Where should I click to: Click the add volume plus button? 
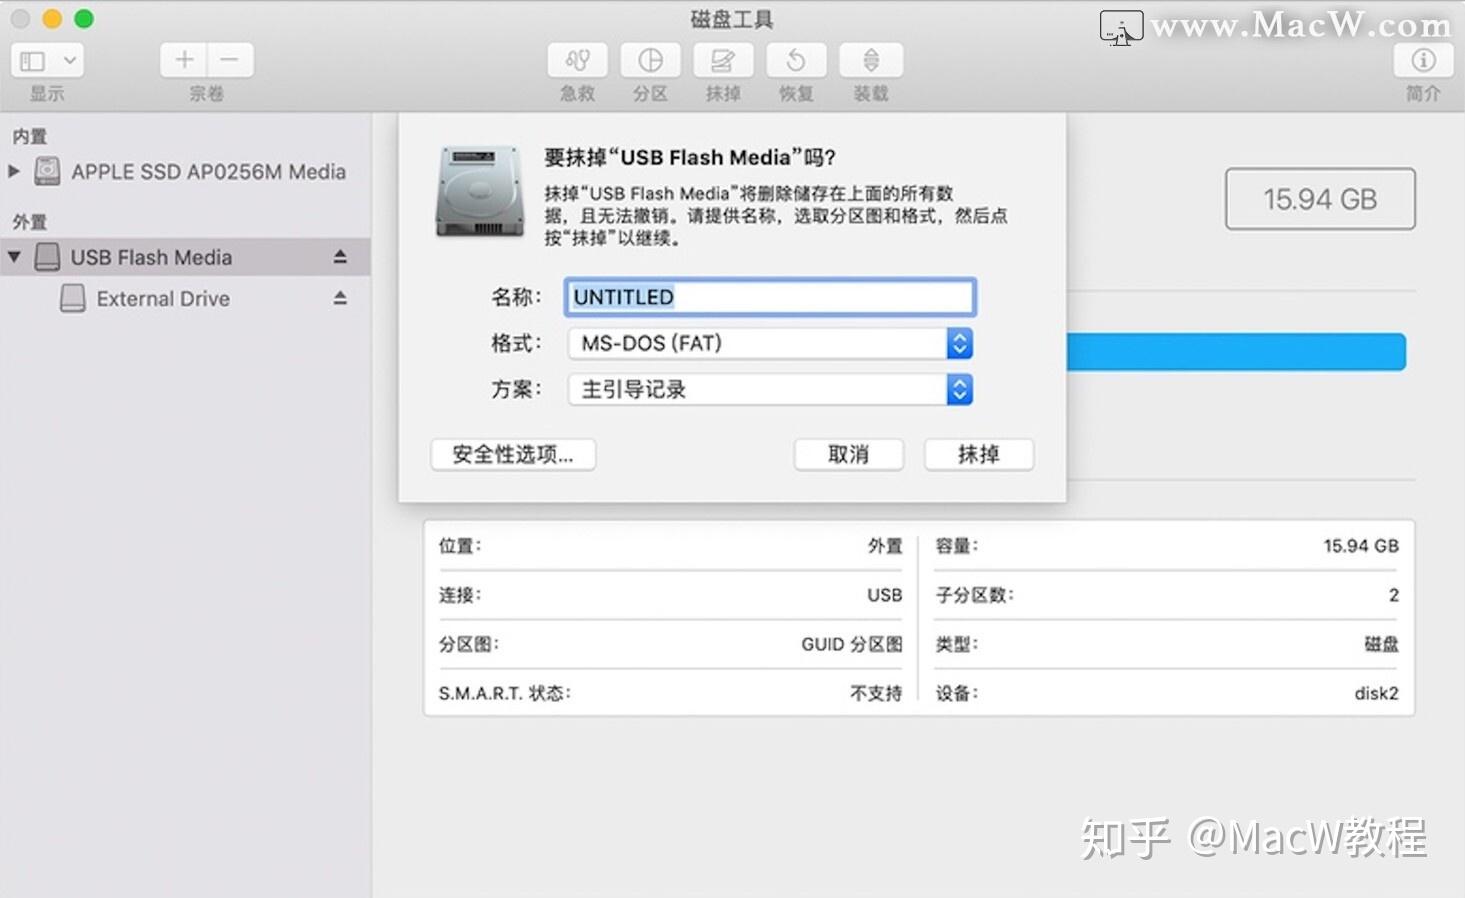click(x=184, y=61)
